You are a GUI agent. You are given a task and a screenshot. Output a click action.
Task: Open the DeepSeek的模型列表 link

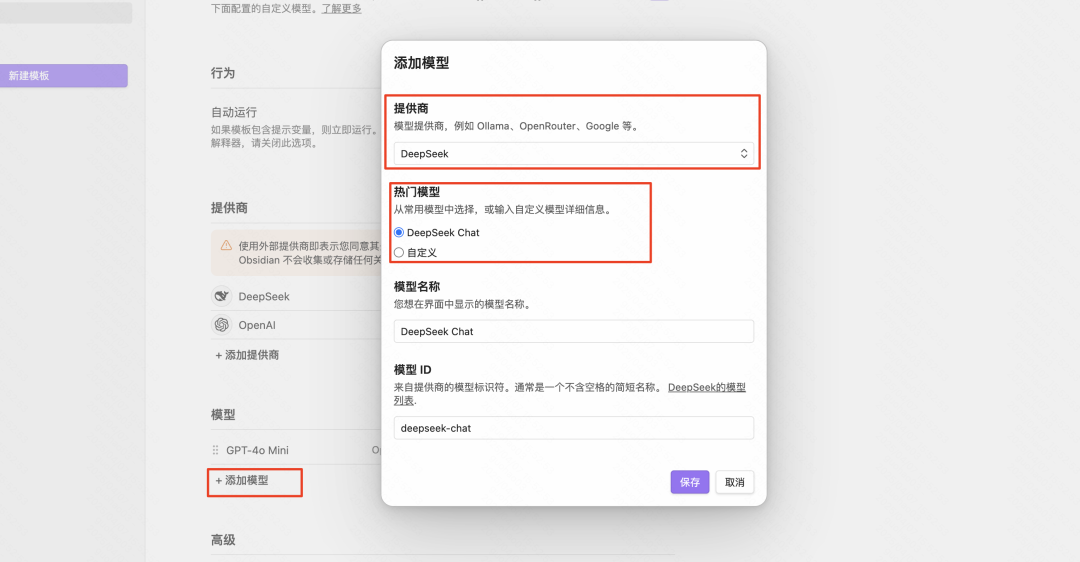(706, 387)
